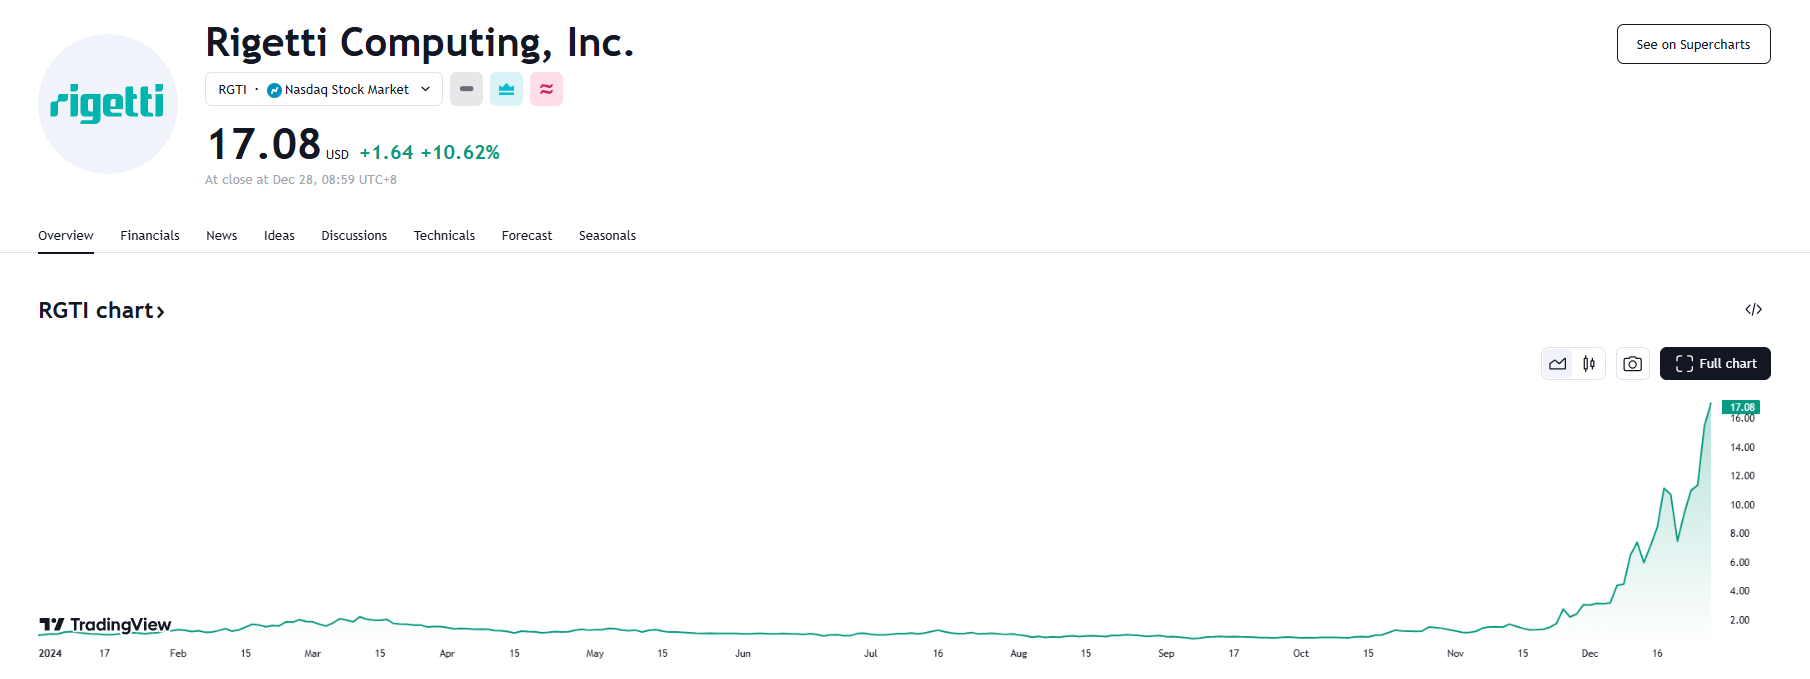Switch to the Technicals tab
The image size is (1810, 679).
[444, 236]
